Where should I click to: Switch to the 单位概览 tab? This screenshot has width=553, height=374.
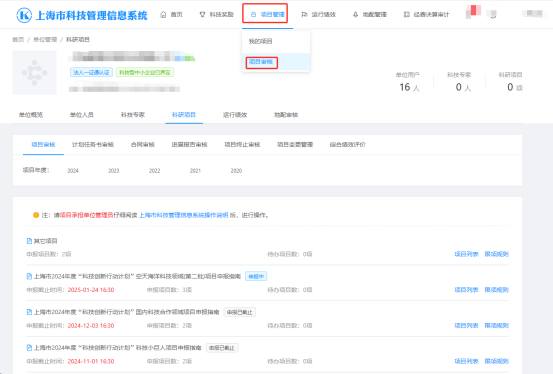(x=31, y=115)
